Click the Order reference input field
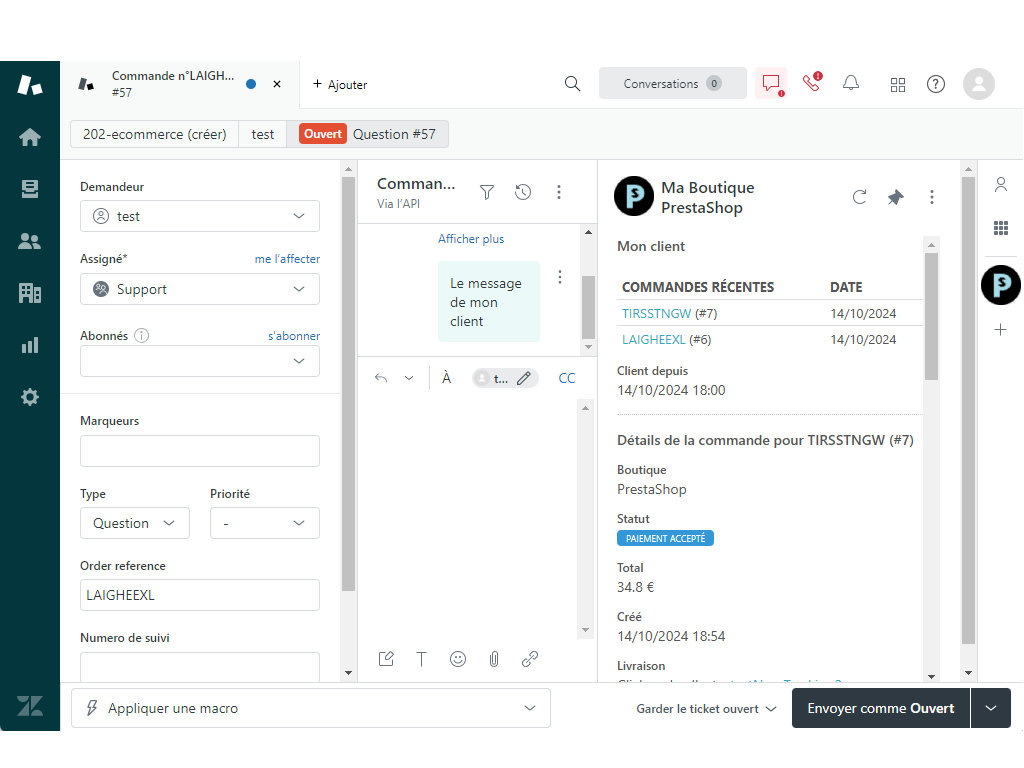This screenshot has height=768, width=1024. click(200, 595)
